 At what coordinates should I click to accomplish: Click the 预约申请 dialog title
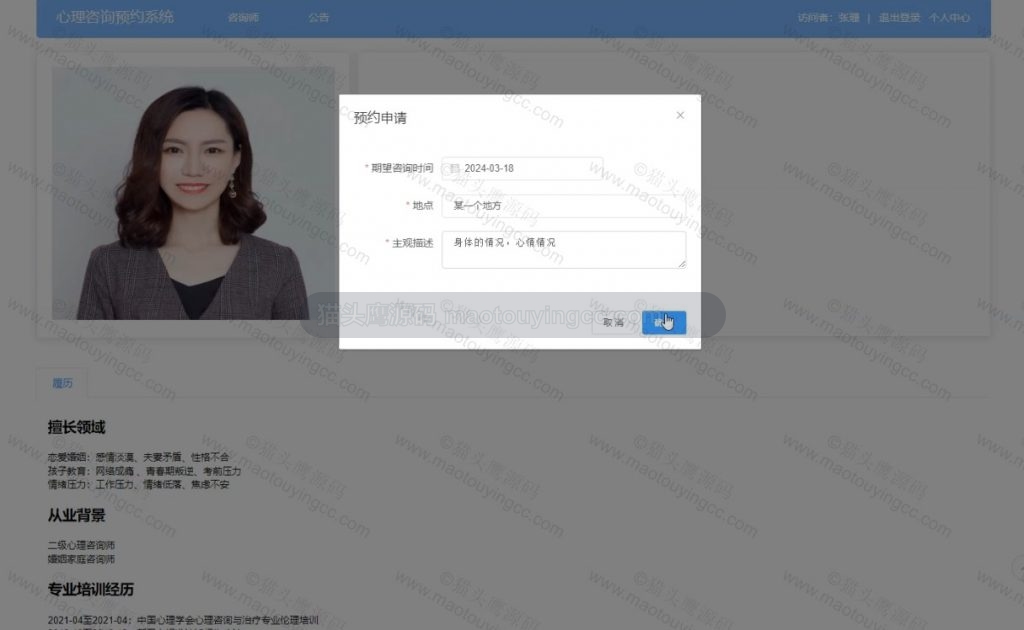pyautogui.click(x=380, y=118)
